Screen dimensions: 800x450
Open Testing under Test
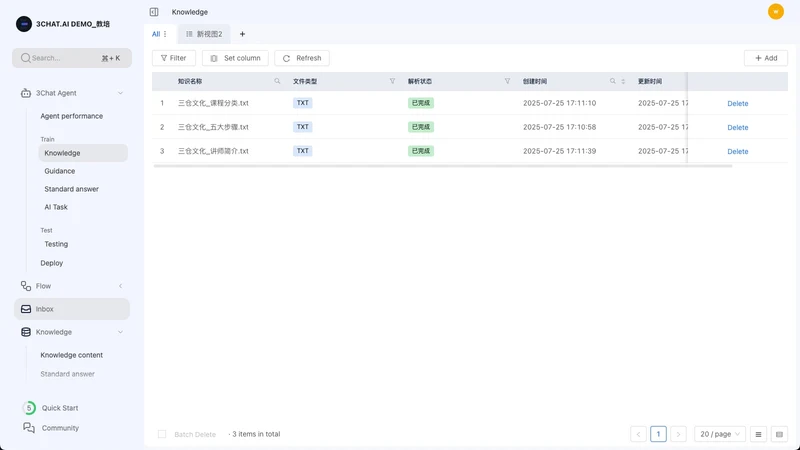[56, 244]
